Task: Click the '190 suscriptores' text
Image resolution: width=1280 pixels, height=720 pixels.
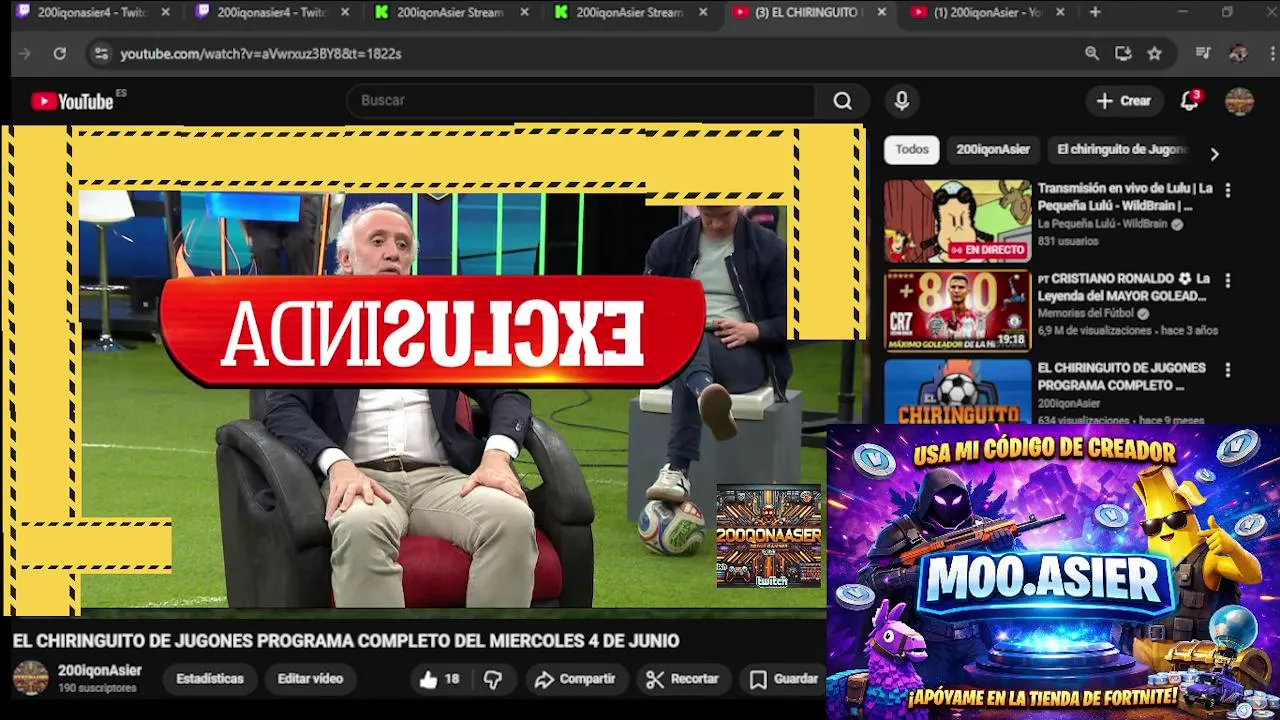Action: point(97,689)
